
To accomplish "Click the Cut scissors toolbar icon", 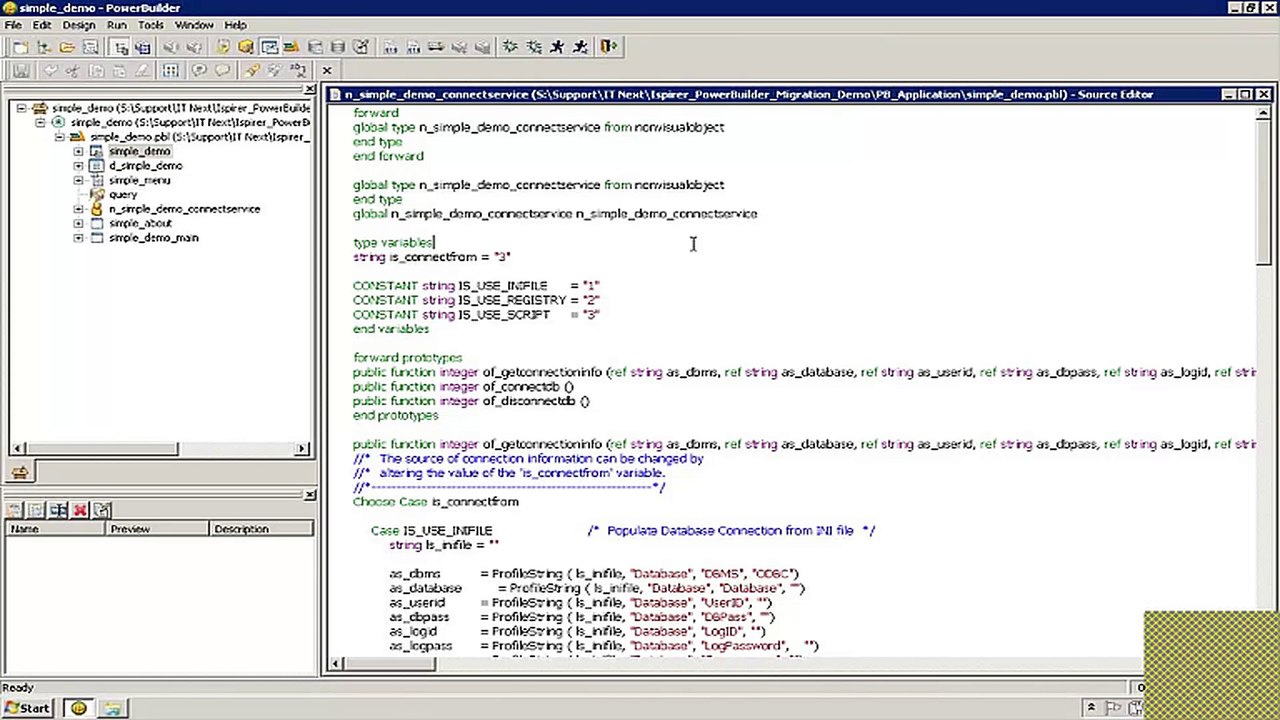I will point(72,71).
